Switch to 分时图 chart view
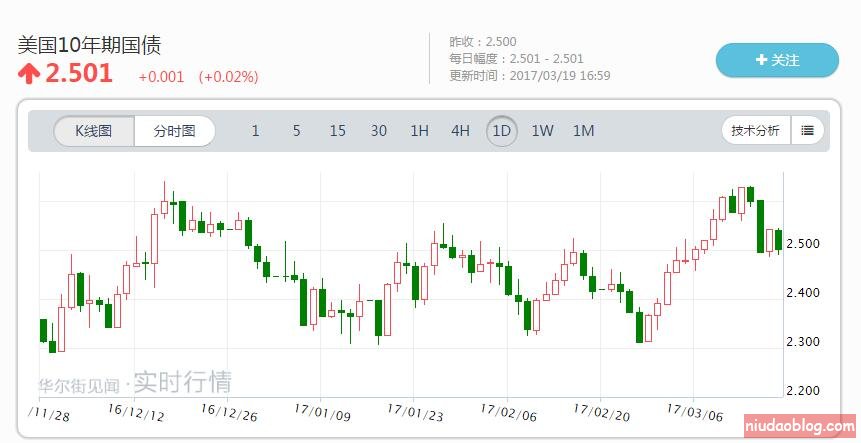 (x=175, y=131)
